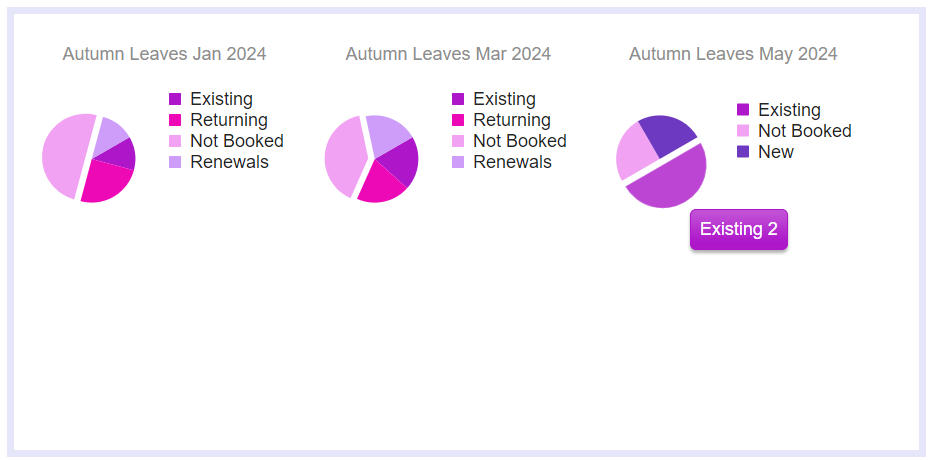Select the Returning slice in Jan 2024 pie
The height and width of the screenshot is (460, 930).
coord(108,183)
